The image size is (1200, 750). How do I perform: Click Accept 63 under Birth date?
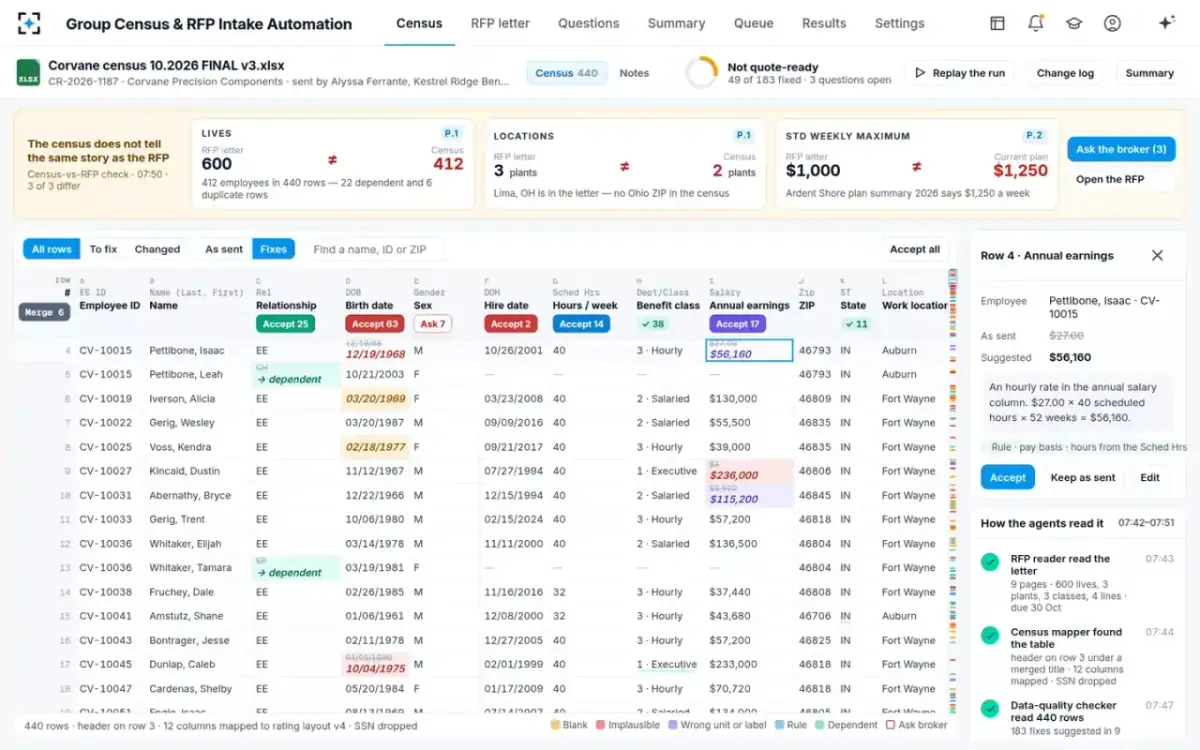[x=374, y=324]
